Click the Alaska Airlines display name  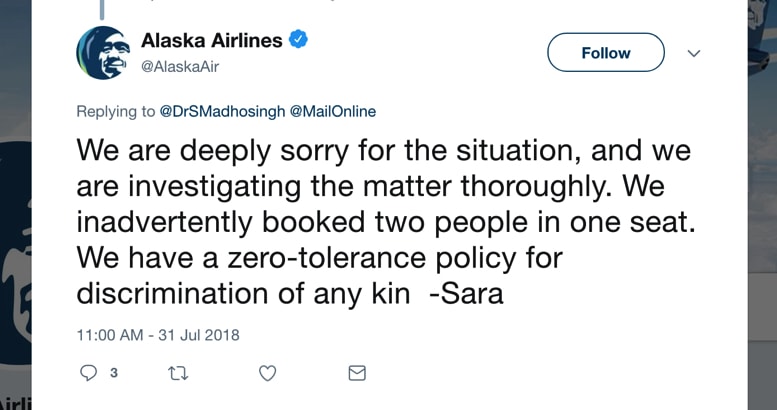click(x=212, y=40)
